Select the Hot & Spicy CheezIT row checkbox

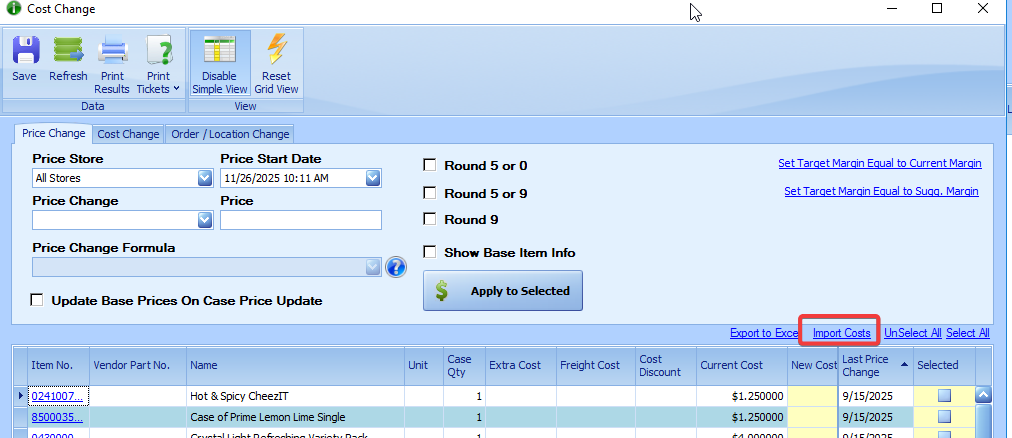(944, 396)
